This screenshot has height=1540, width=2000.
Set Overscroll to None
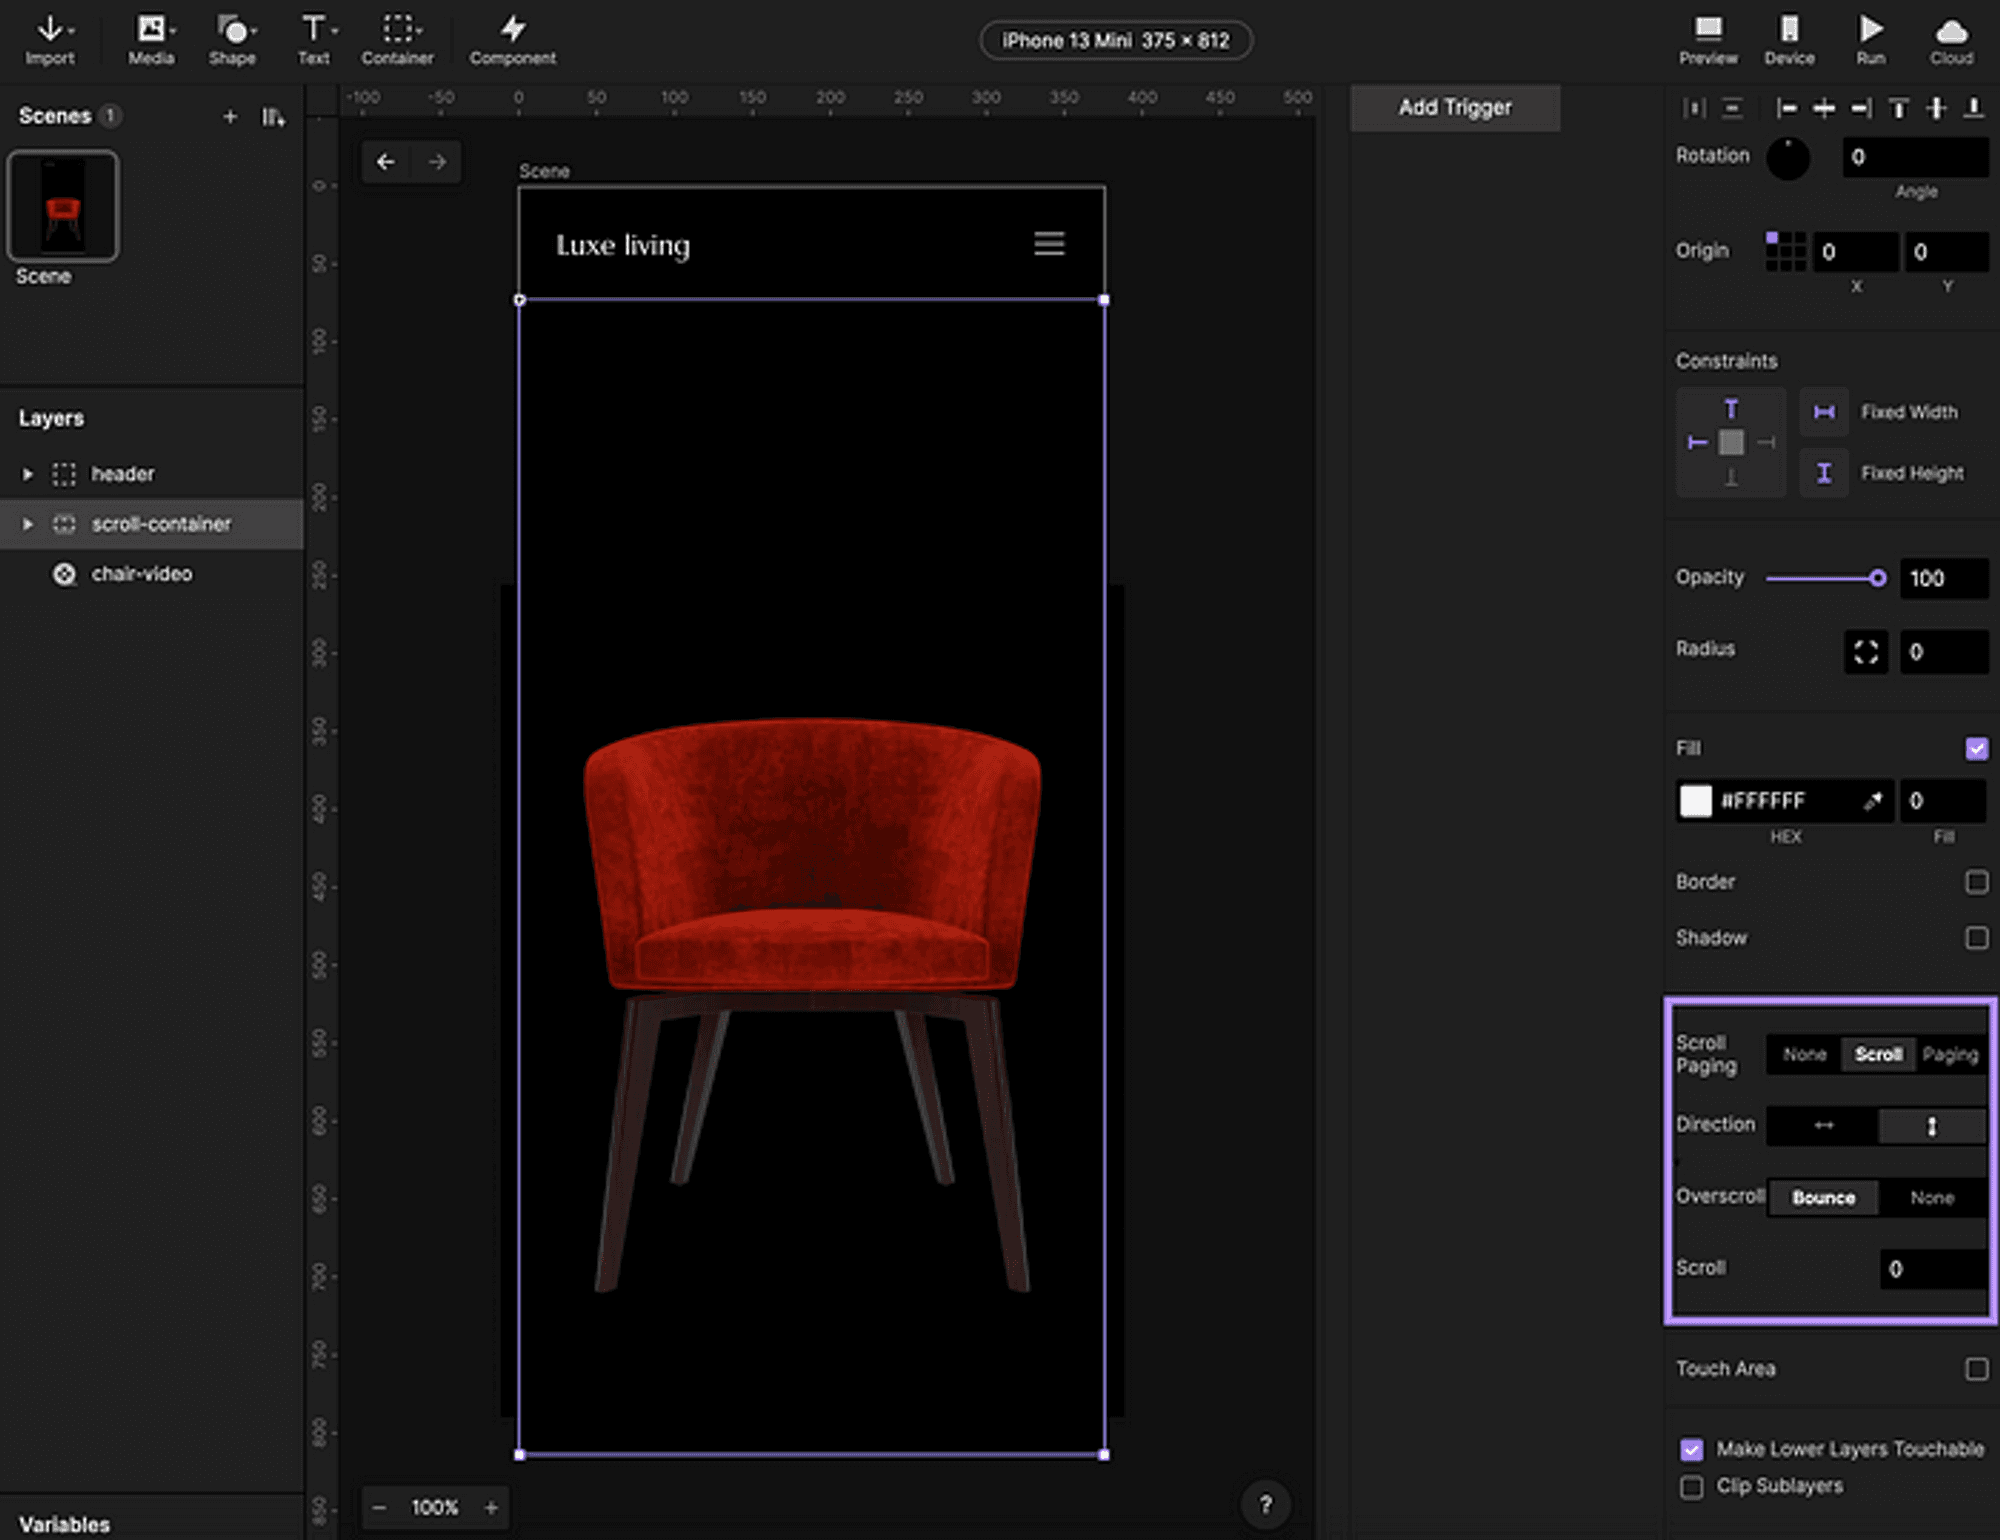[x=1931, y=1197]
